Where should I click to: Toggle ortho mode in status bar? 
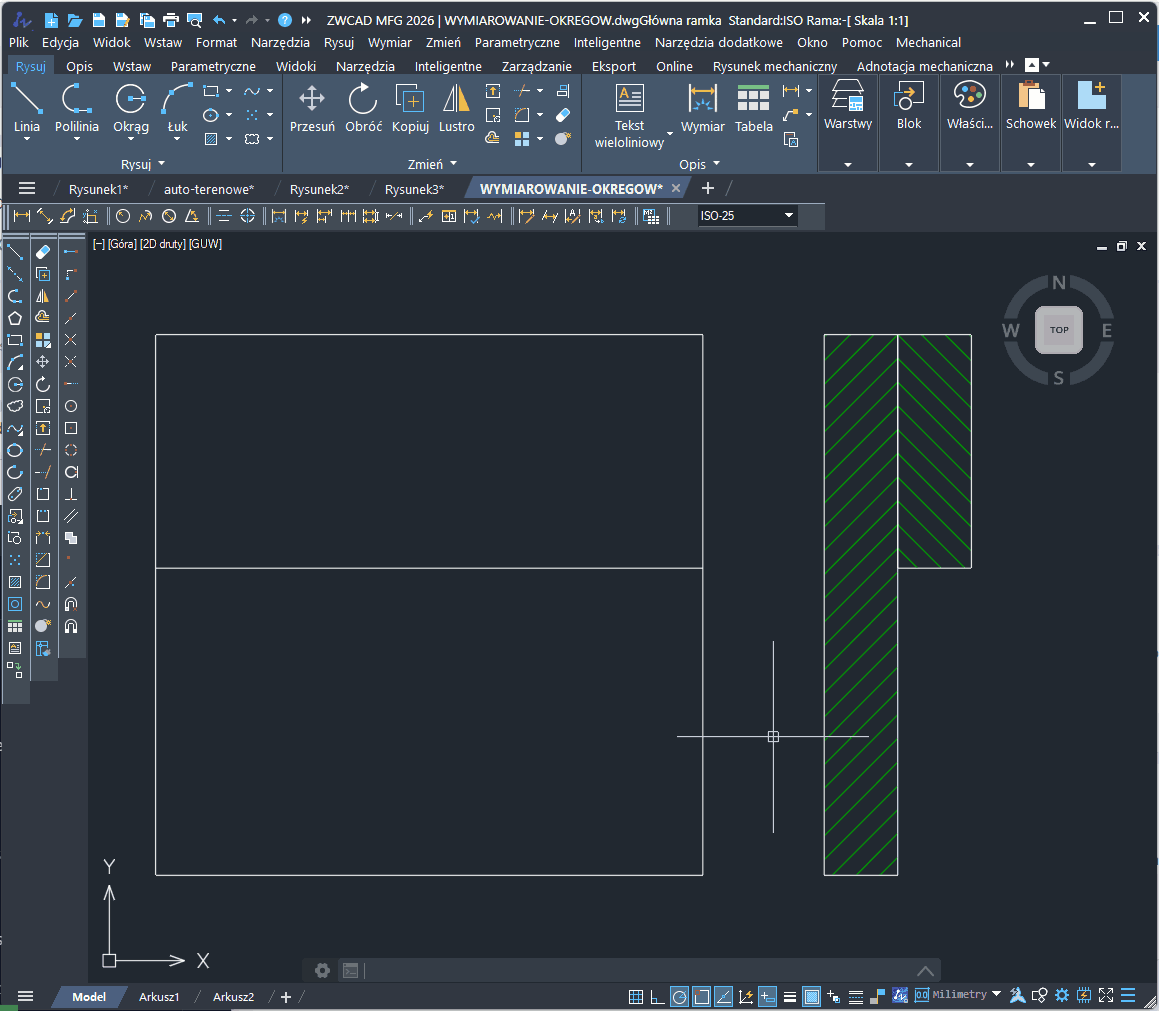click(x=657, y=996)
